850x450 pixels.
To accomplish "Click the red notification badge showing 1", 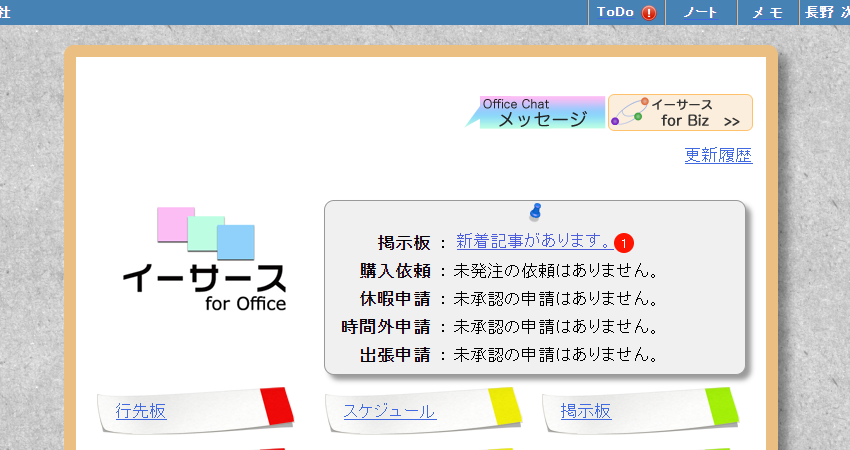I will 624,243.
